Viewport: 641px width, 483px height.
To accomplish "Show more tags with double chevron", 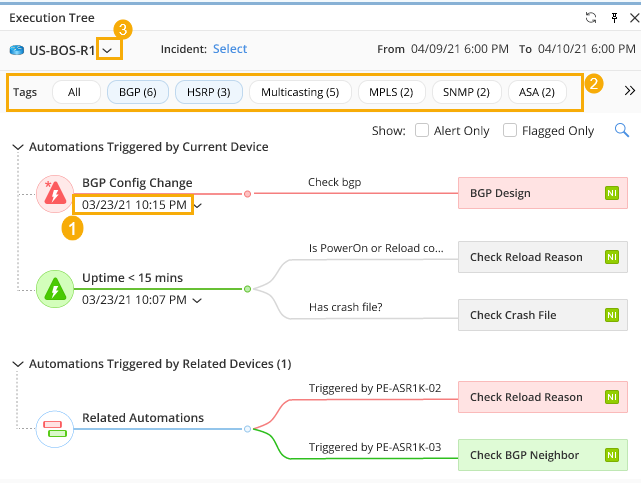I will (629, 91).
